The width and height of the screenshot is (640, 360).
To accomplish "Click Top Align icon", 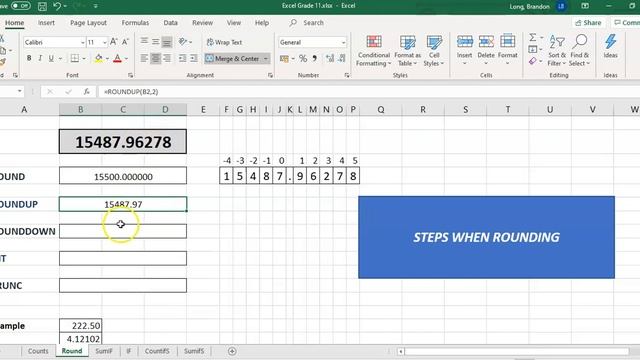I will coord(144,42).
